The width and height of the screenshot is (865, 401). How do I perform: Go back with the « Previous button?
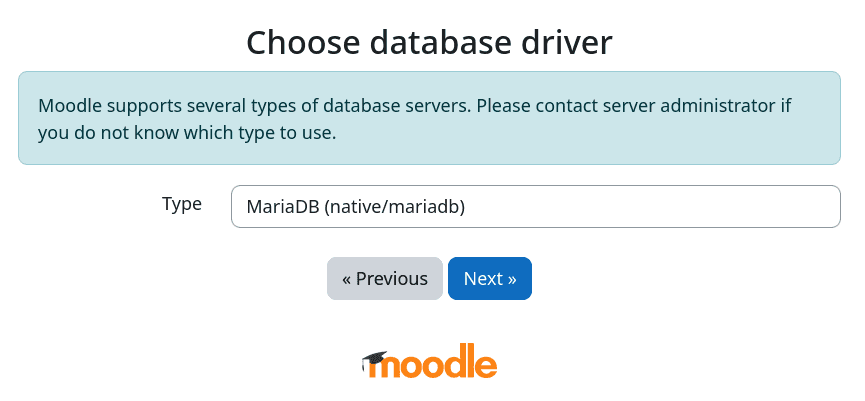pos(384,279)
